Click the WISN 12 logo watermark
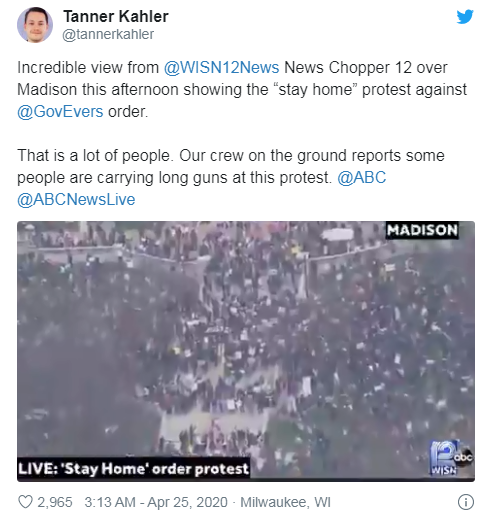 click(x=443, y=458)
